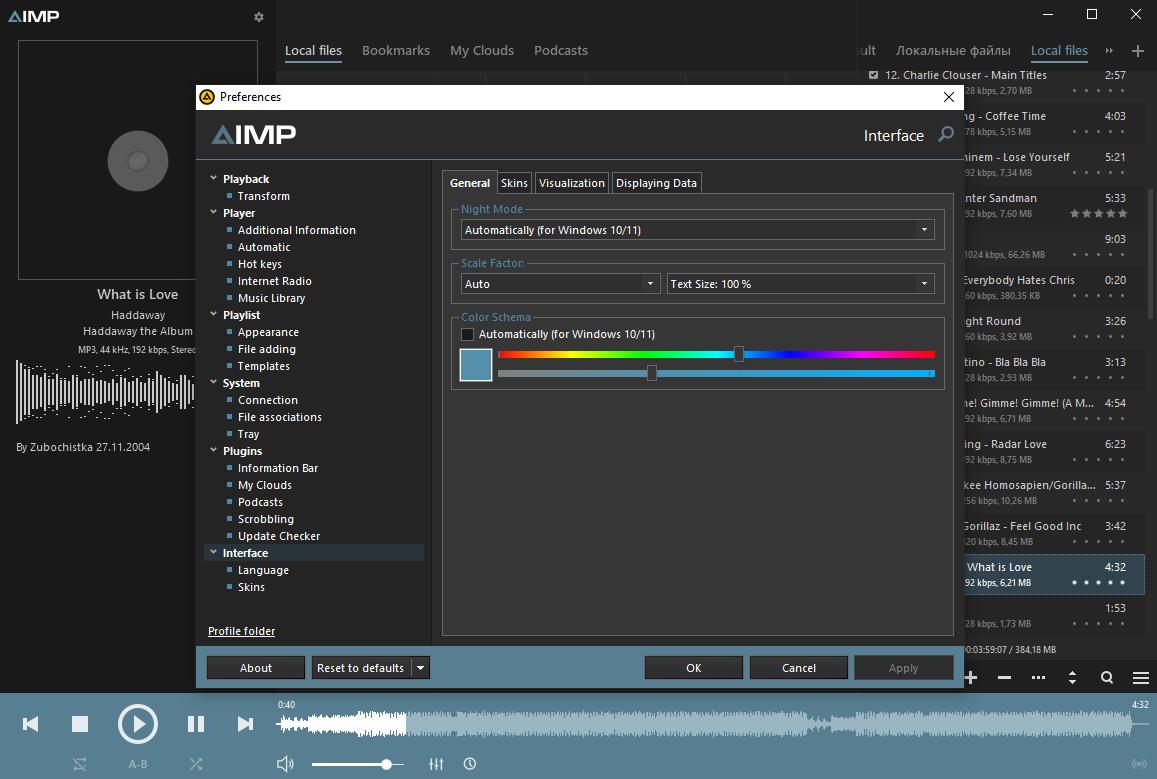Screen dimensions: 1157x779
Task: Collapse the Plugins tree section
Action: pos(213,451)
